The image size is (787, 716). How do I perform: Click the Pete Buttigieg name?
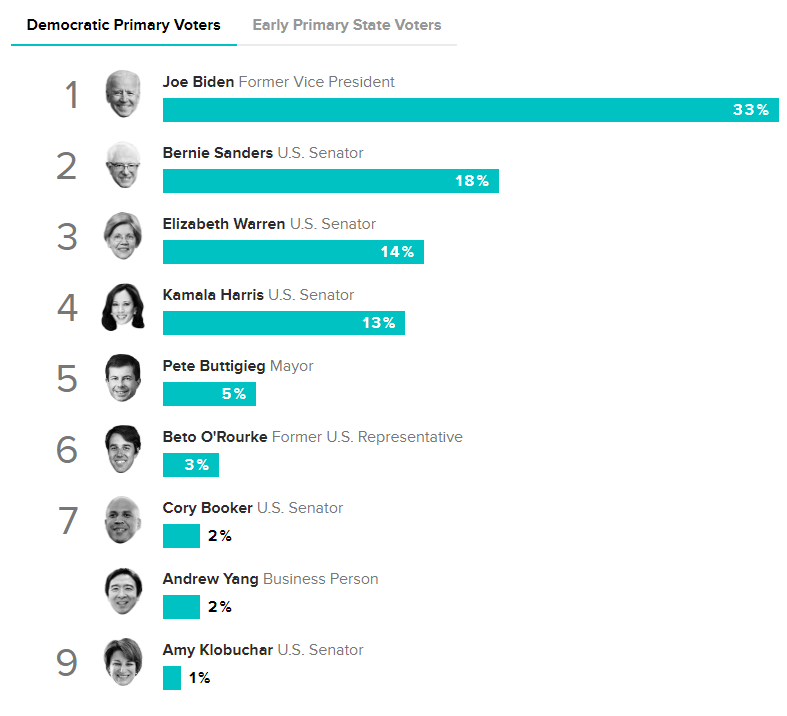pyautogui.click(x=214, y=366)
